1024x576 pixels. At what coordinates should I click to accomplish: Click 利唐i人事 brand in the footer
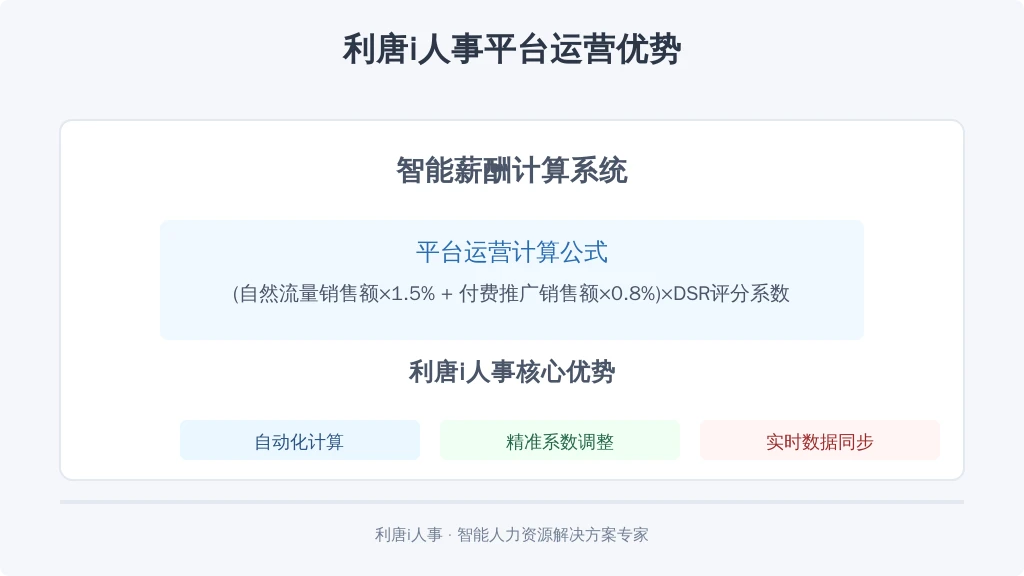(x=409, y=535)
